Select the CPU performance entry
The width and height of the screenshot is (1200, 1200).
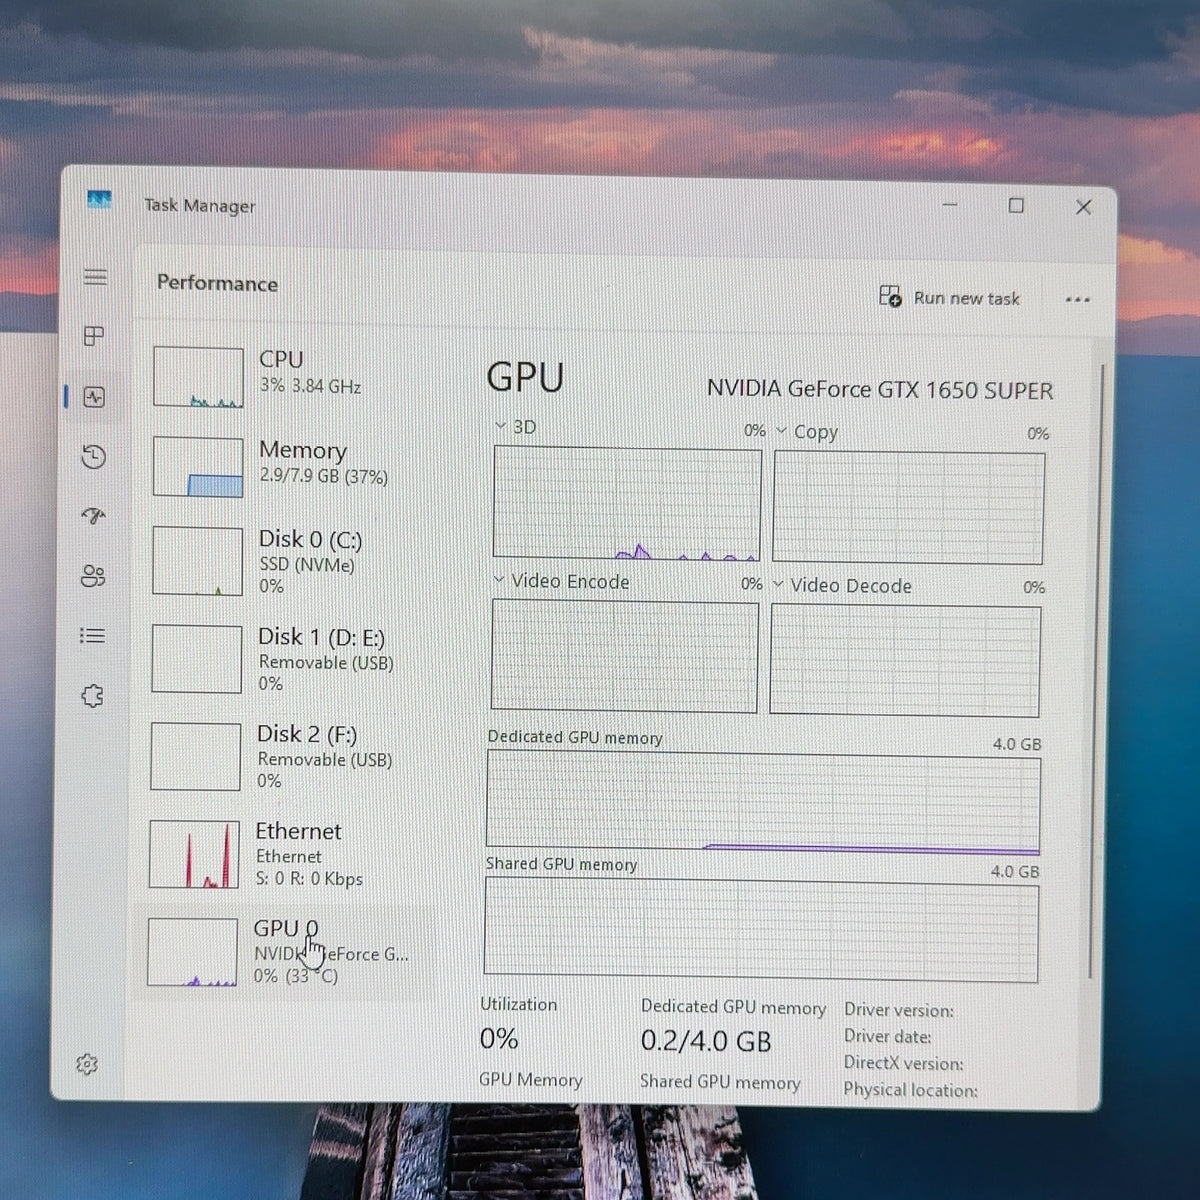(292, 376)
